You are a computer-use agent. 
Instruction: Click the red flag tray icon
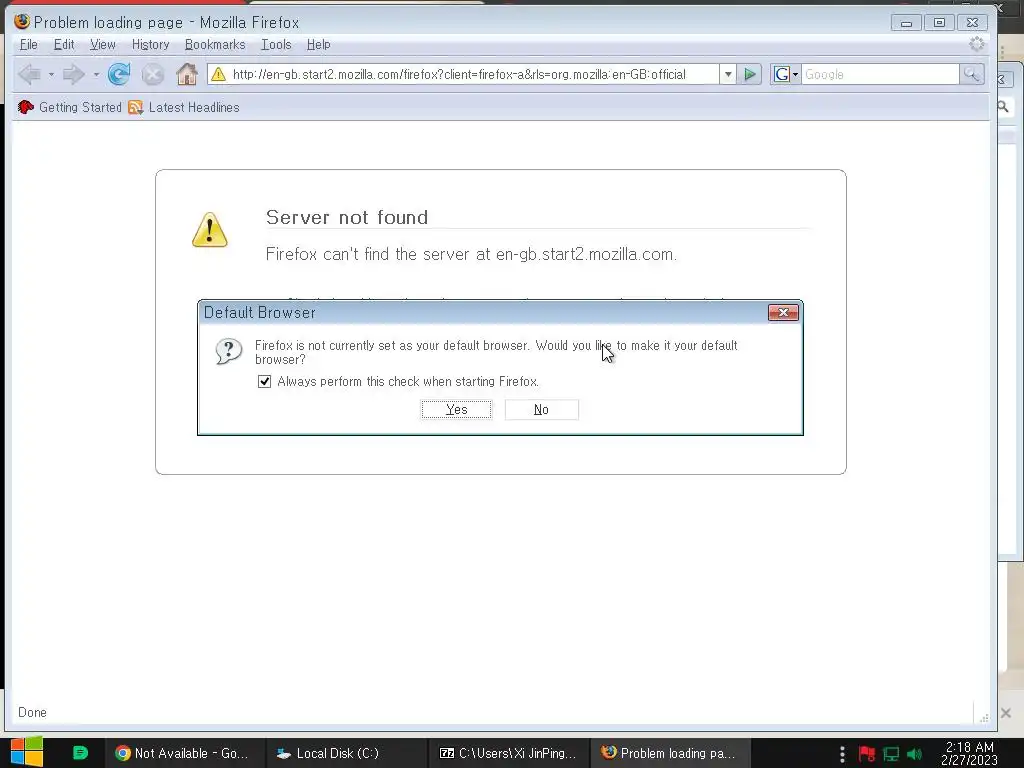[867, 754]
